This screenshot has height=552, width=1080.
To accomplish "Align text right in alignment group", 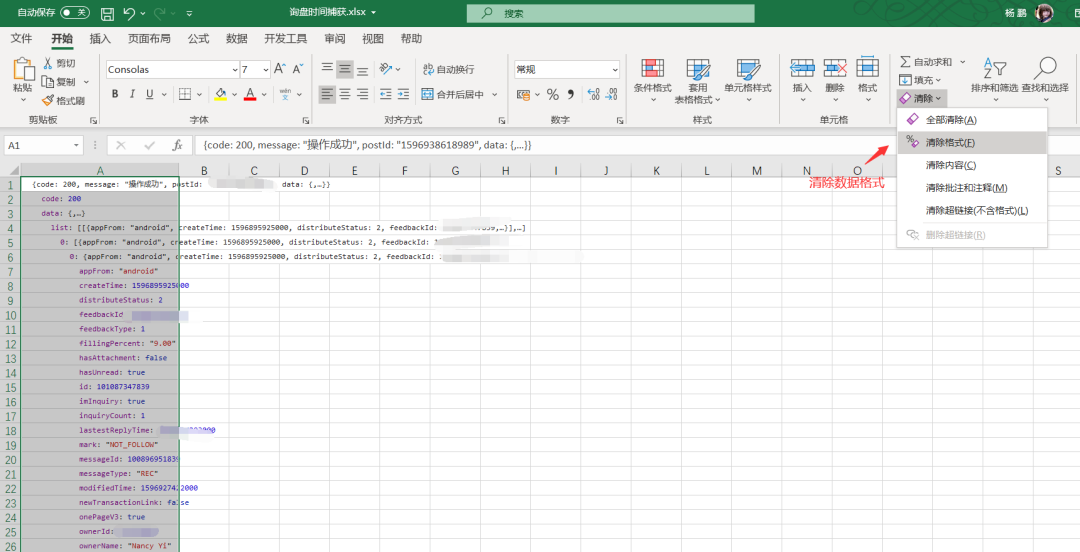I will [362, 94].
